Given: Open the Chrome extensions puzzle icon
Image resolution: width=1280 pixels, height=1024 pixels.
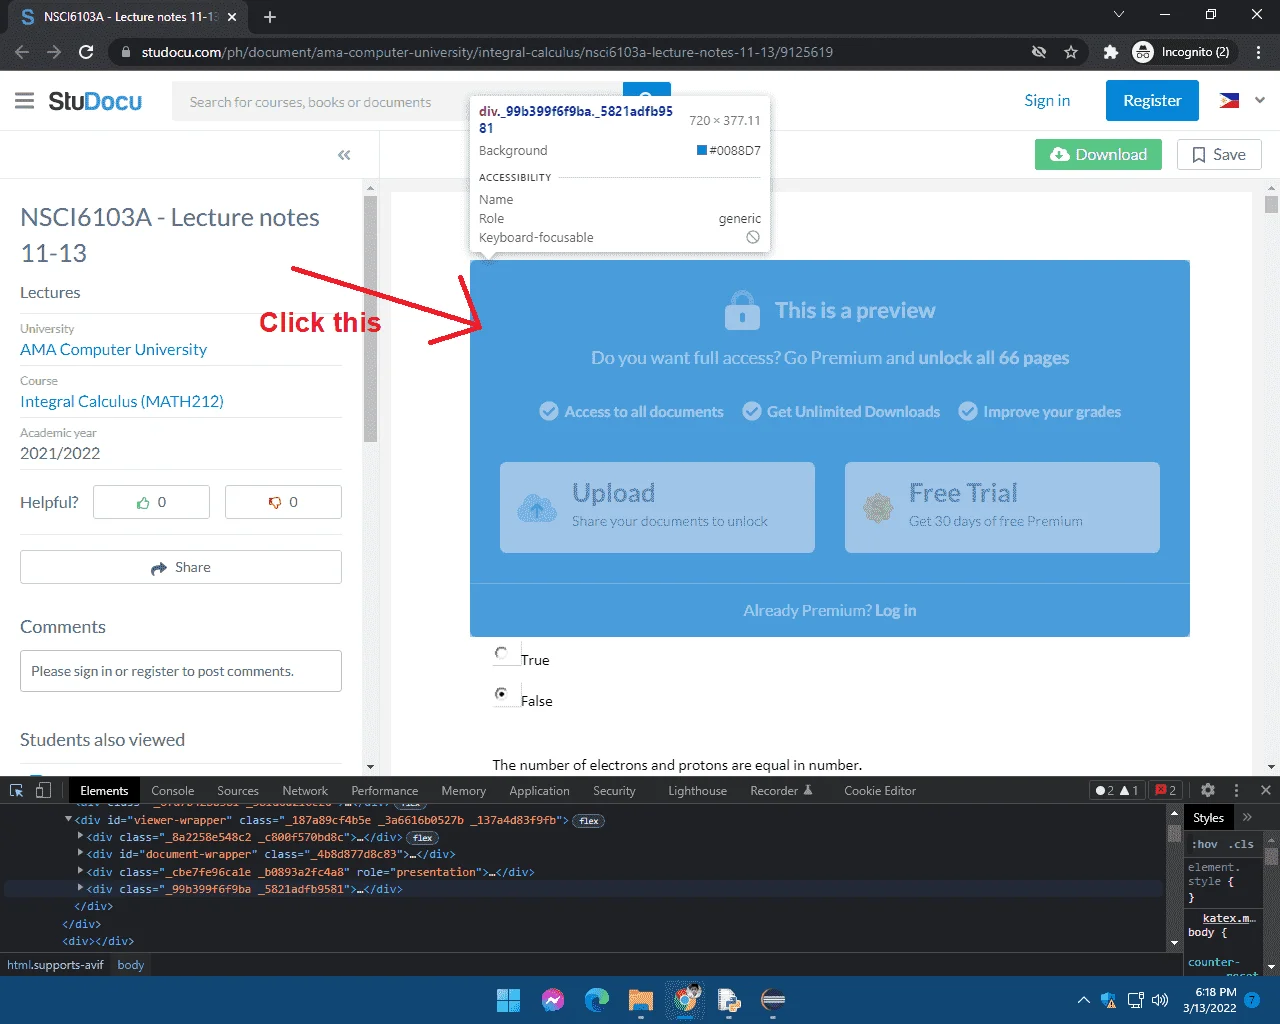Looking at the screenshot, I should [x=1110, y=52].
